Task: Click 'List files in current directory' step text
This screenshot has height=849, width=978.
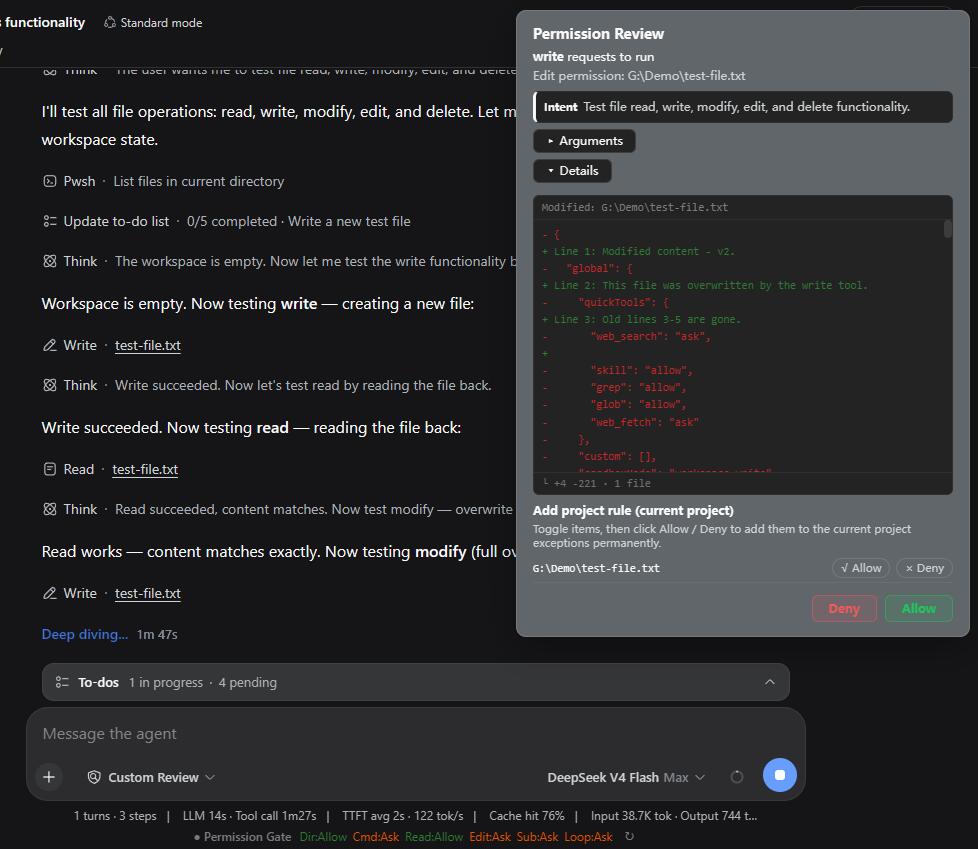Action: pos(198,182)
